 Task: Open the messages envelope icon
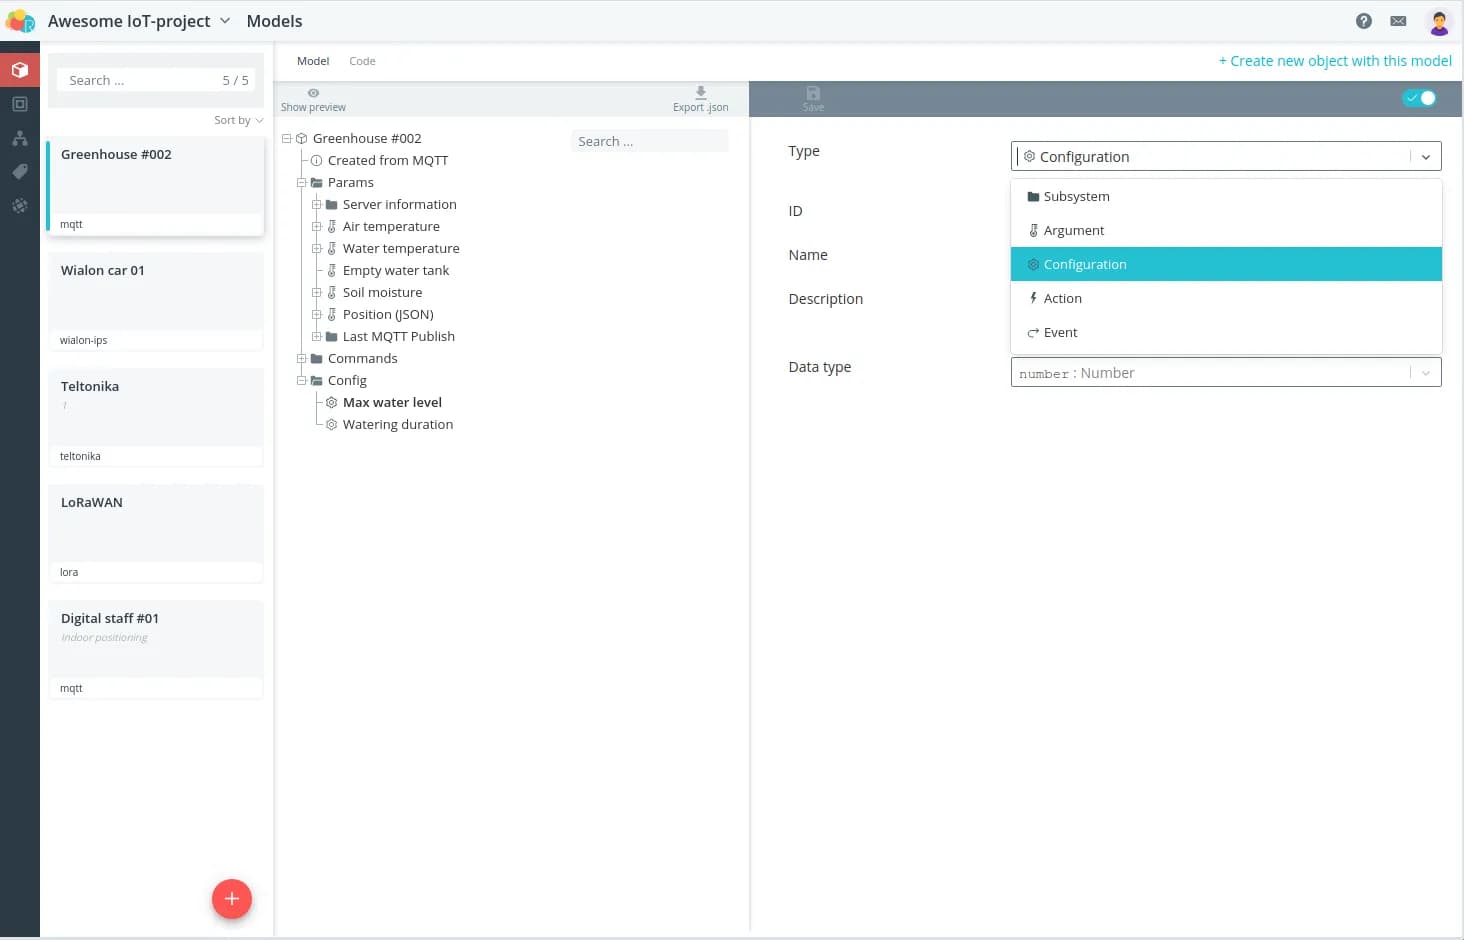coord(1398,21)
